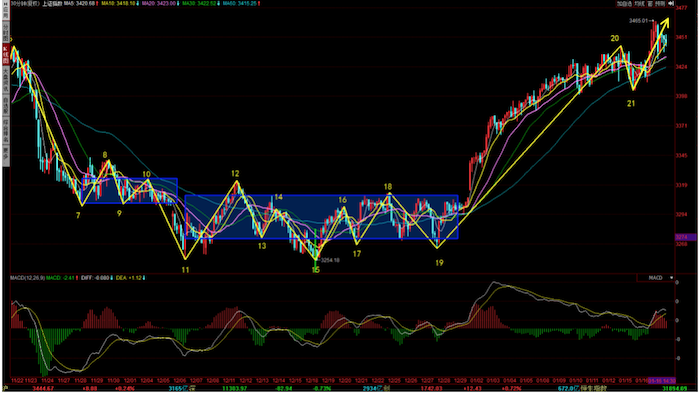Click the MA5 value indicator label
The height and width of the screenshot is (396, 700).
pos(80,4)
